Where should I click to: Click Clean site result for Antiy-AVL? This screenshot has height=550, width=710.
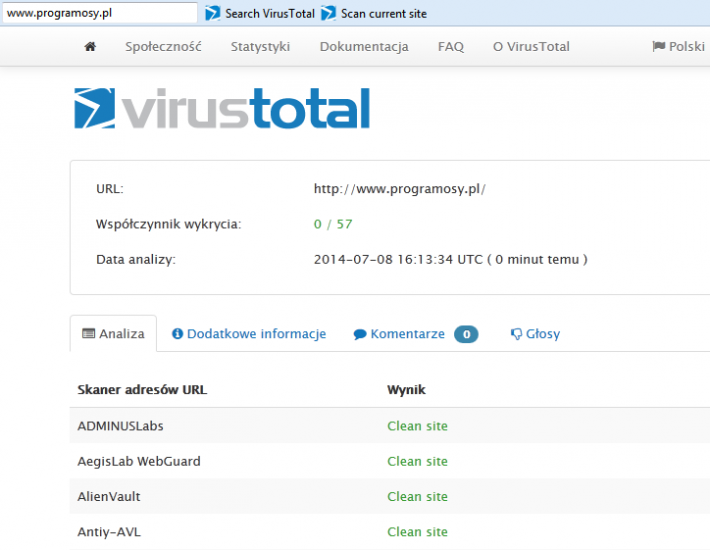coord(417,531)
